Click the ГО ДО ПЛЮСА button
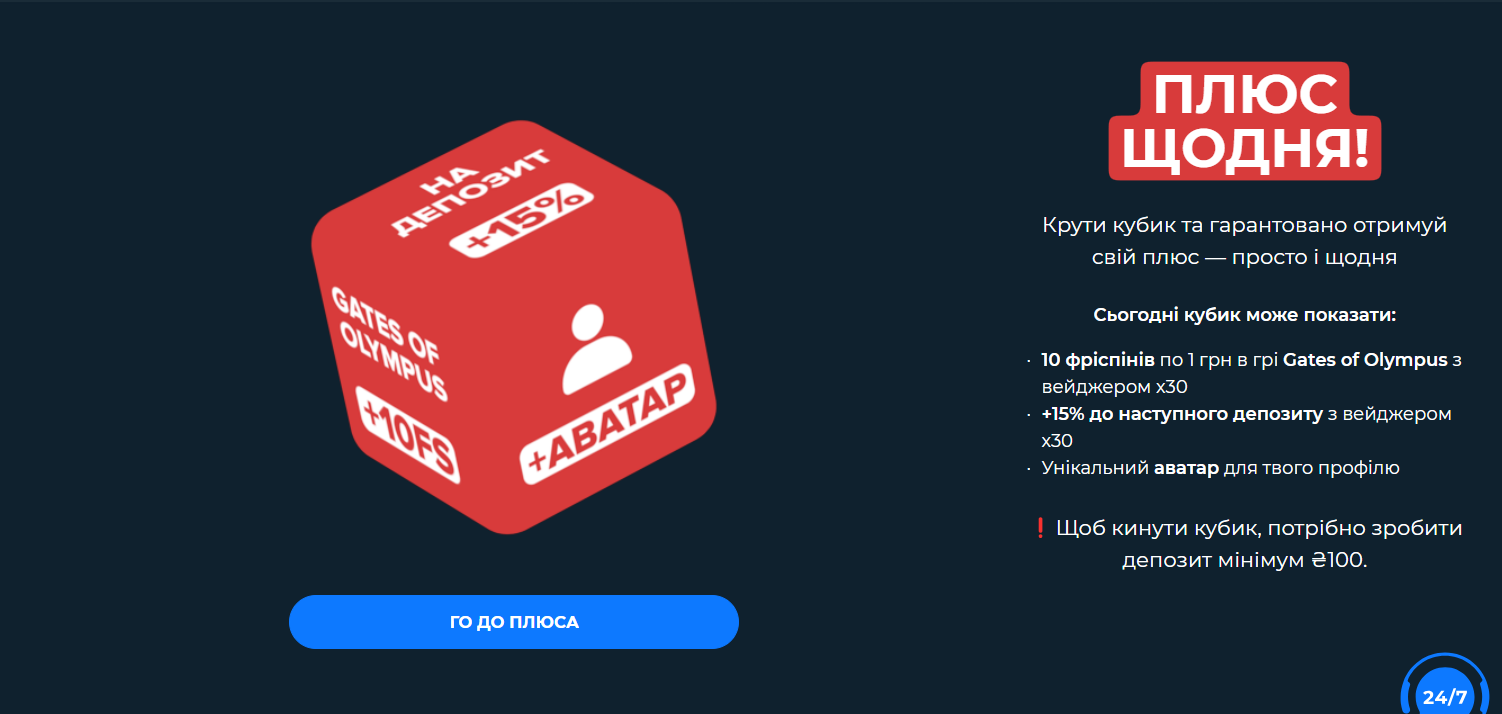 [x=514, y=622]
